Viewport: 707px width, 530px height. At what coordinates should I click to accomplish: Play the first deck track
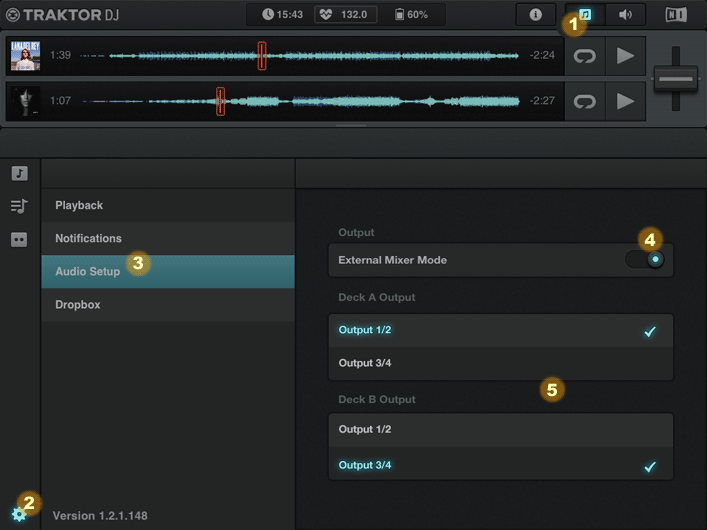coord(625,56)
